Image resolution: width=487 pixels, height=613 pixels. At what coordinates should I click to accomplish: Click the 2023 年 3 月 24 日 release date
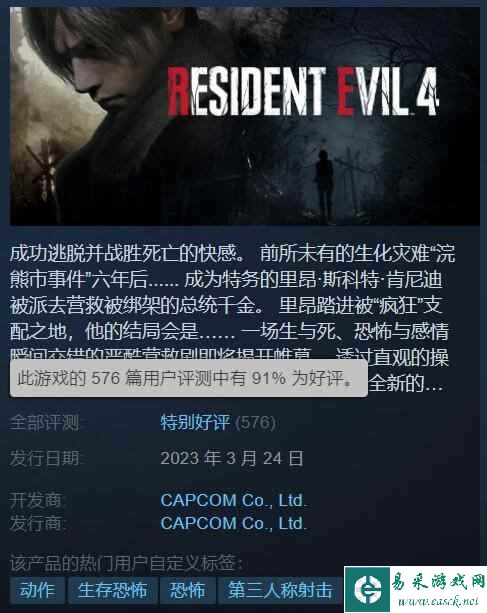click(x=232, y=458)
